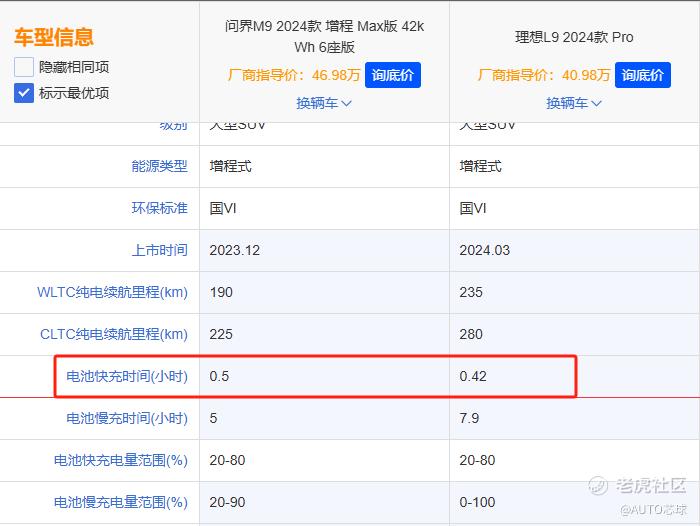Click the CLTC纯电续航里程(km) label
Screen dimensions: 700x526
point(114,334)
